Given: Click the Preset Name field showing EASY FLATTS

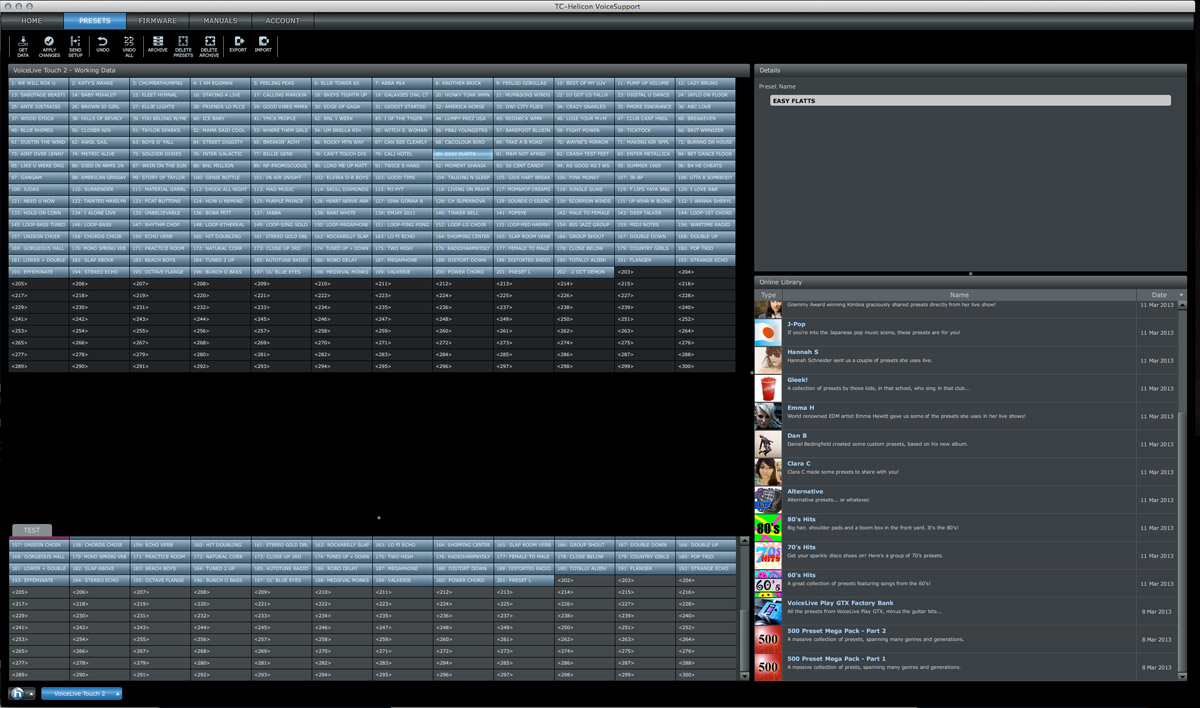Looking at the screenshot, I should tap(970, 101).
